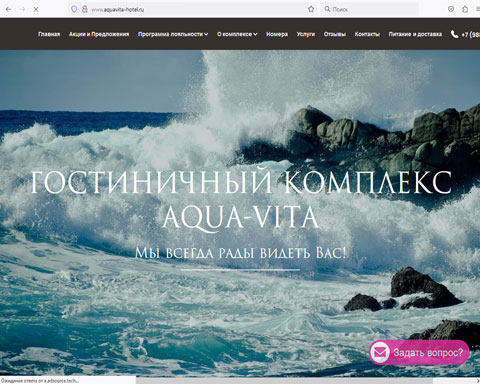This screenshot has width=480, height=384.
Task: Open Питание и доставка page
Action: click(415, 34)
